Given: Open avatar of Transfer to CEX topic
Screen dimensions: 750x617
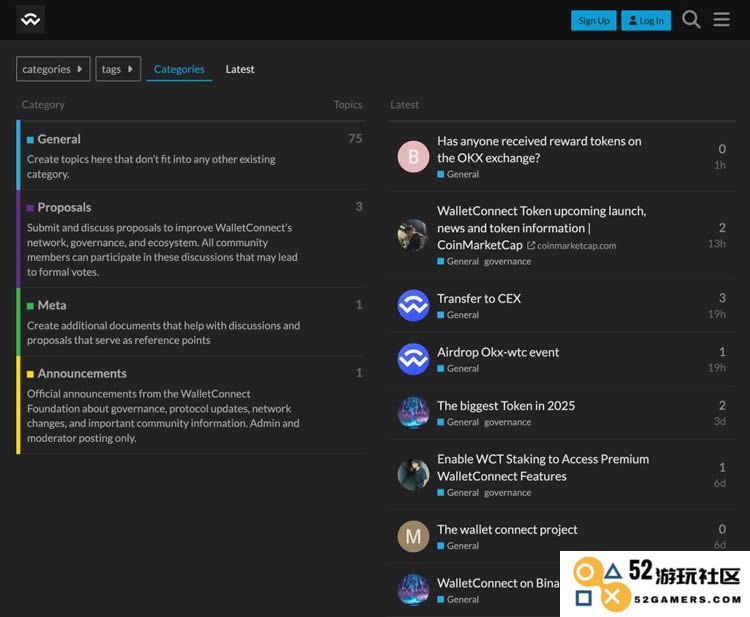Looking at the screenshot, I should [x=413, y=305].
